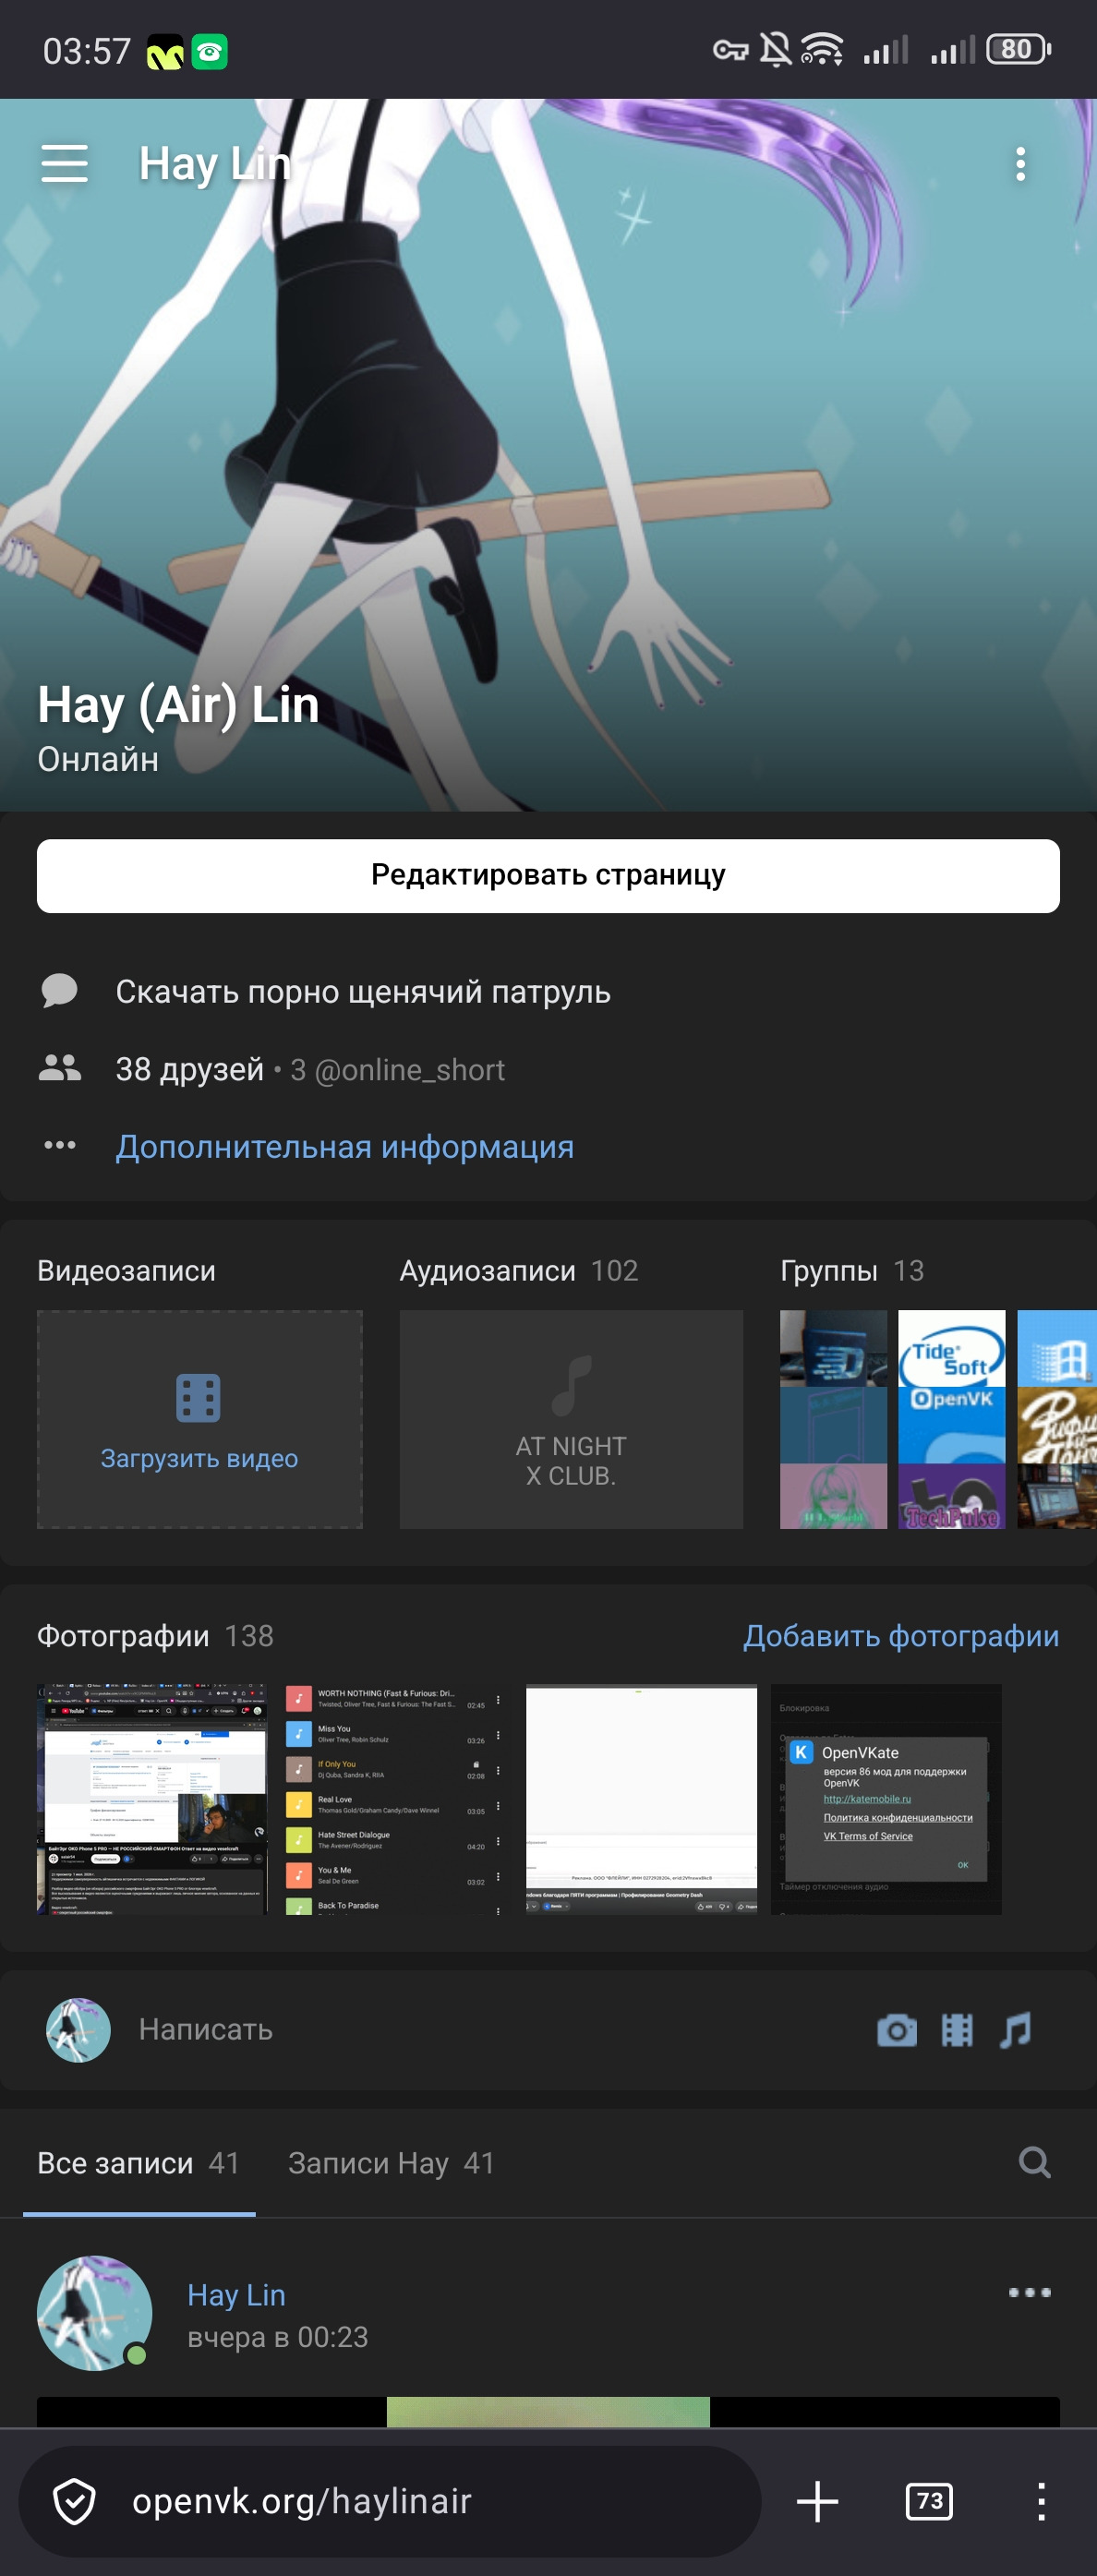Click the browser shield security icon
This screenshot has height=2576, width=1097.
74,2501
